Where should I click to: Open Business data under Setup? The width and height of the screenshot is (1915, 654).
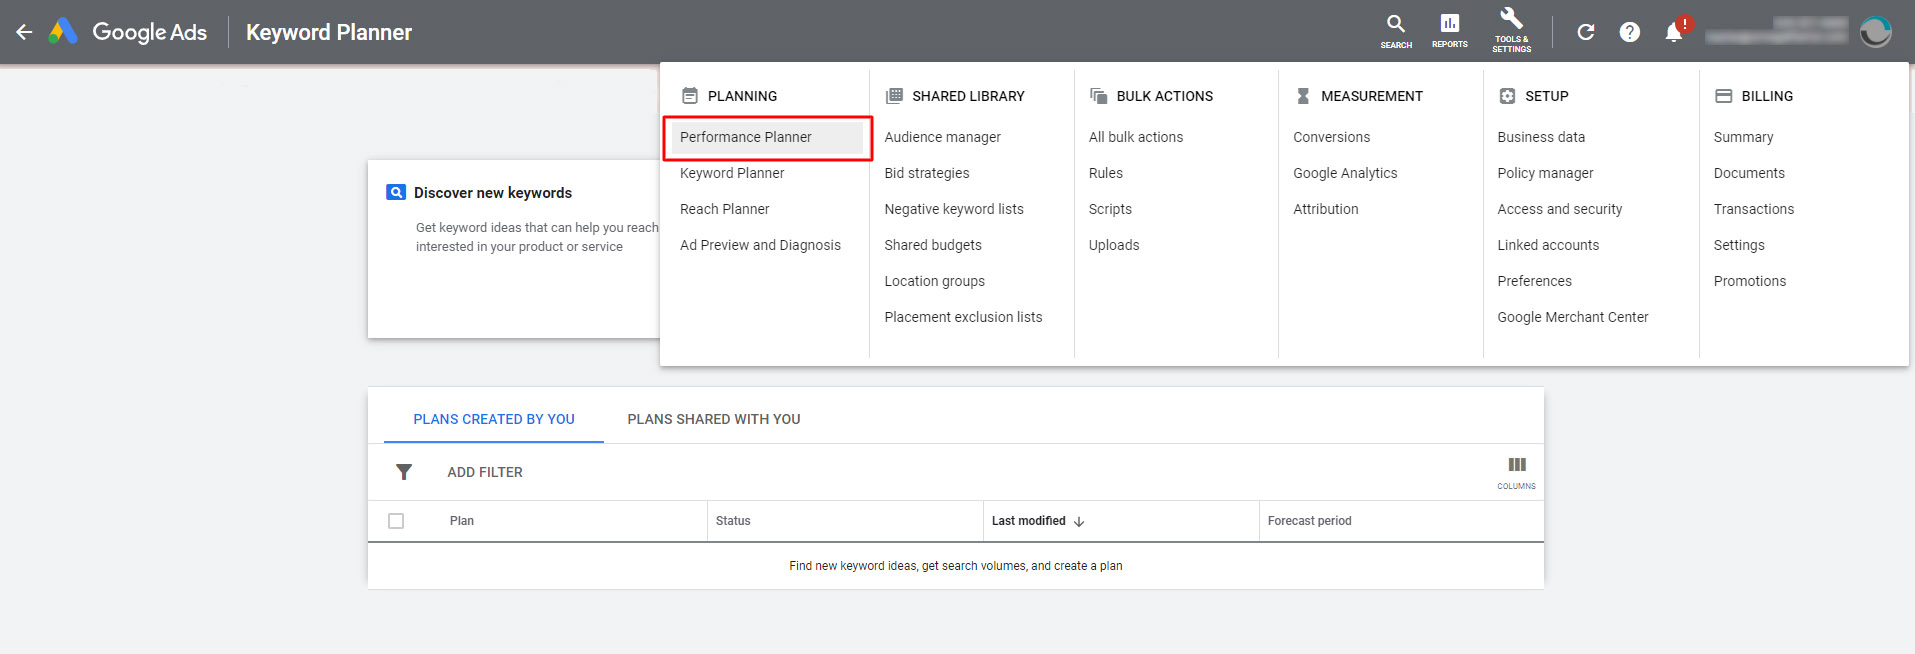point(1541,137)
